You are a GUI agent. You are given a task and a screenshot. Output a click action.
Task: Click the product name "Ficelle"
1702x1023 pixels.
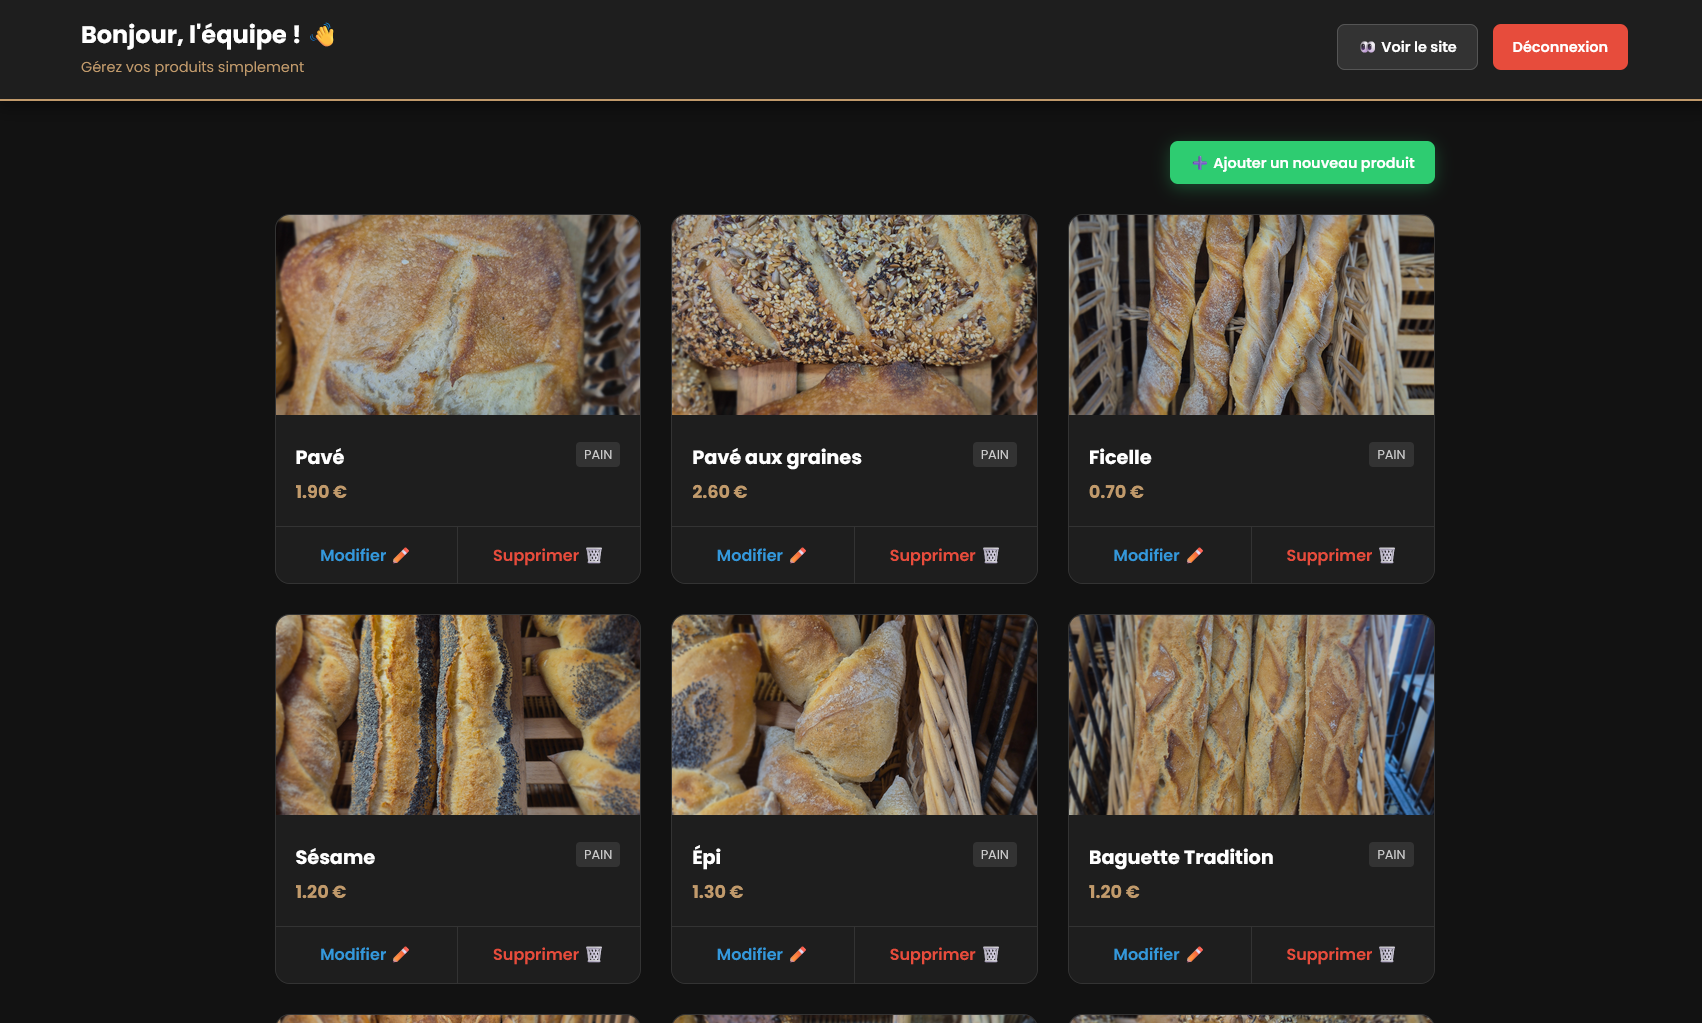coord(1120,457)
